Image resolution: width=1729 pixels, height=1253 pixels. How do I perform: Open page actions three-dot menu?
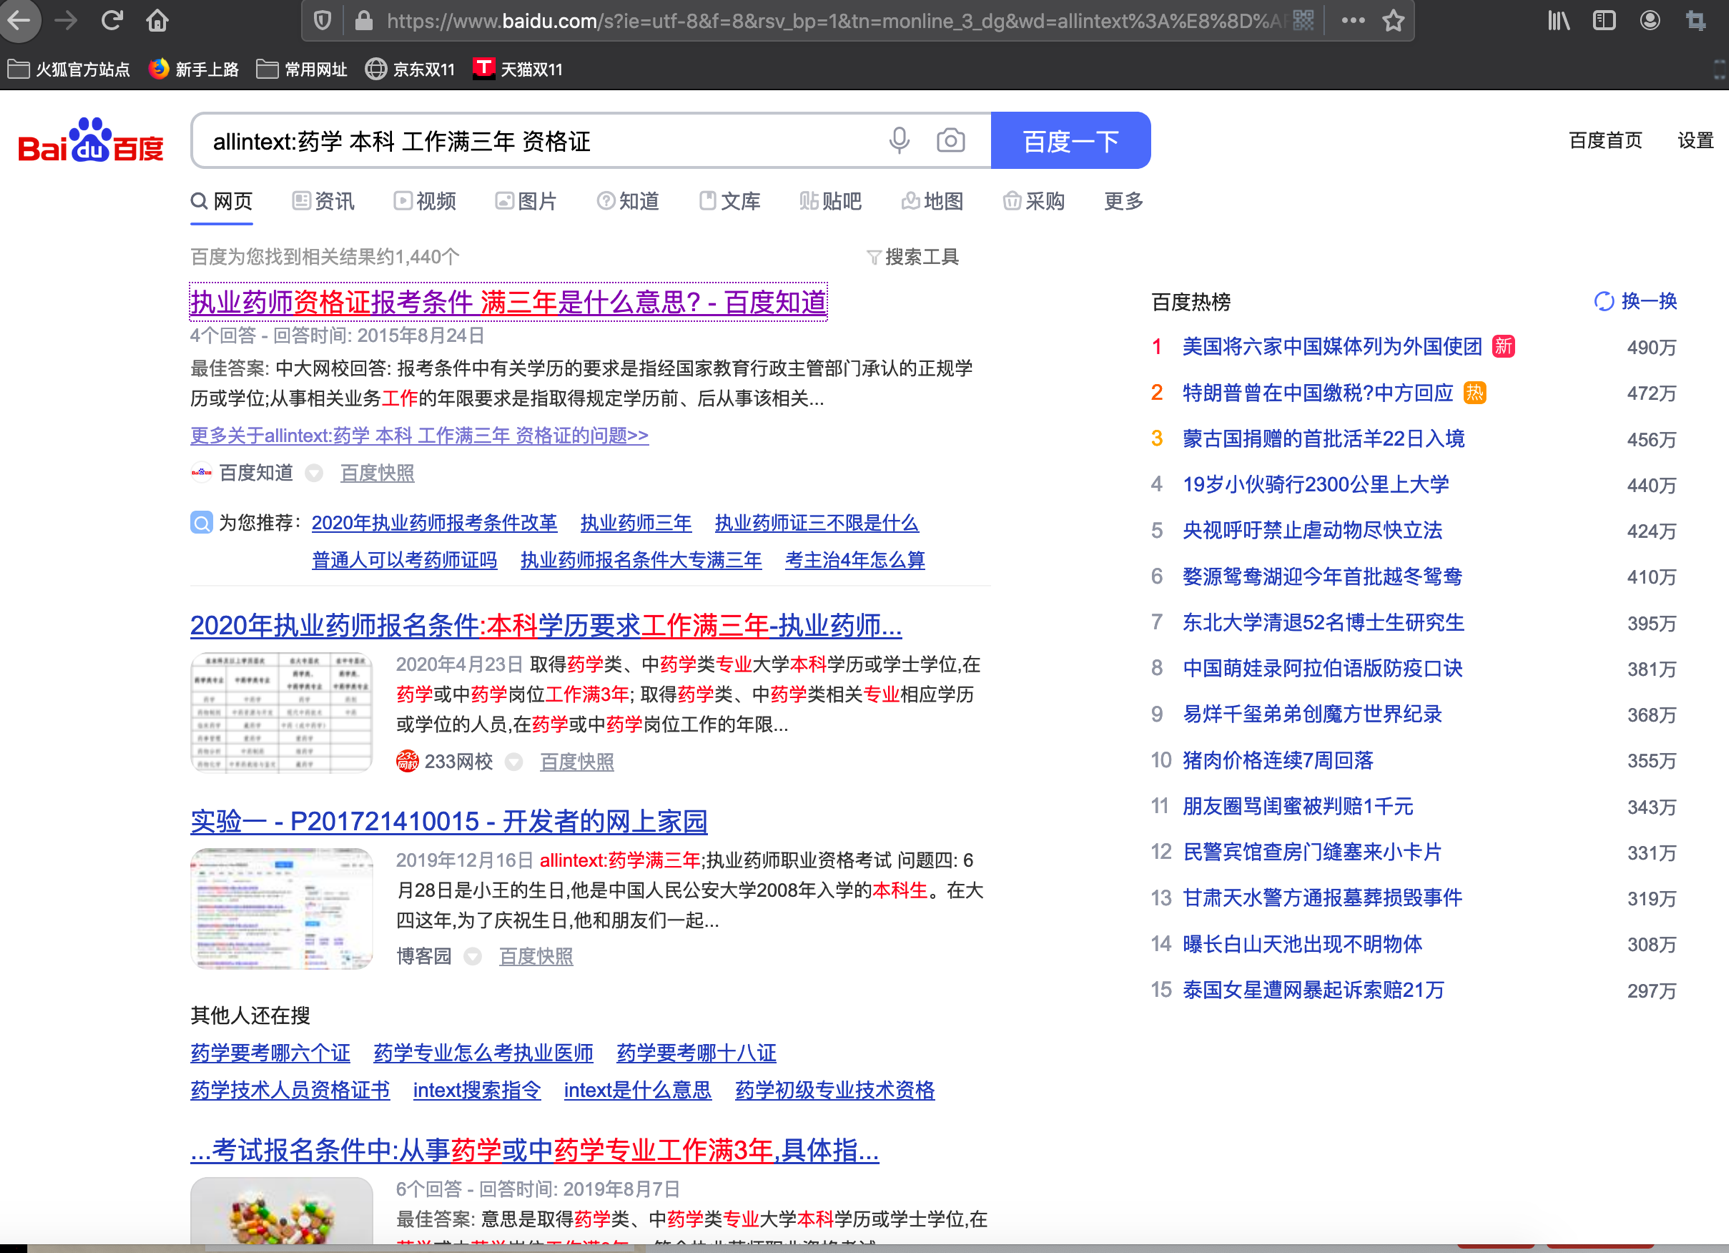click(x=1353, y=20)
